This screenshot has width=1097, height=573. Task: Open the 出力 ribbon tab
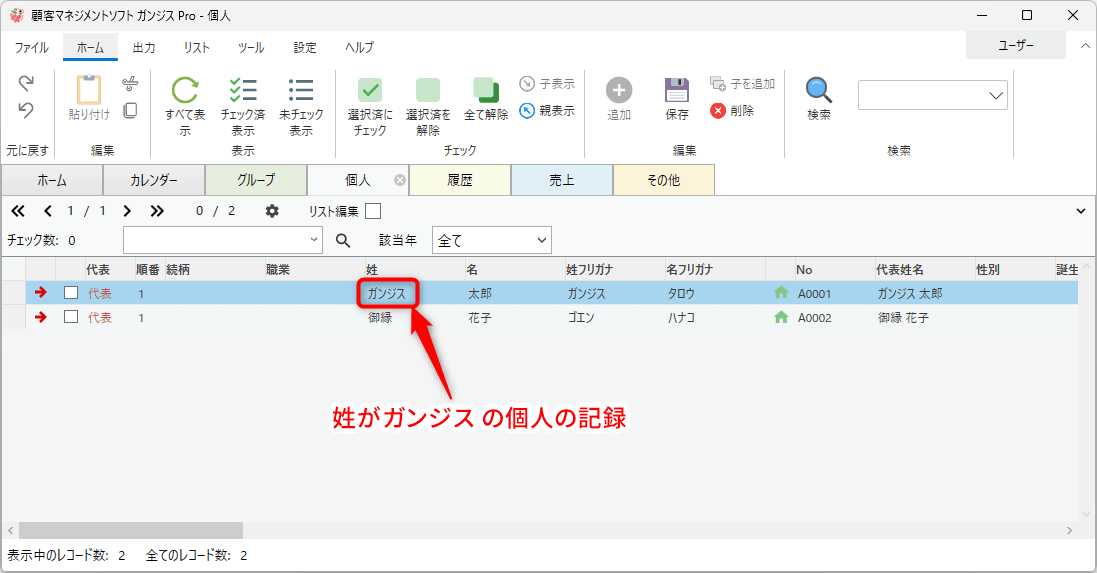[x=144, y=47]
